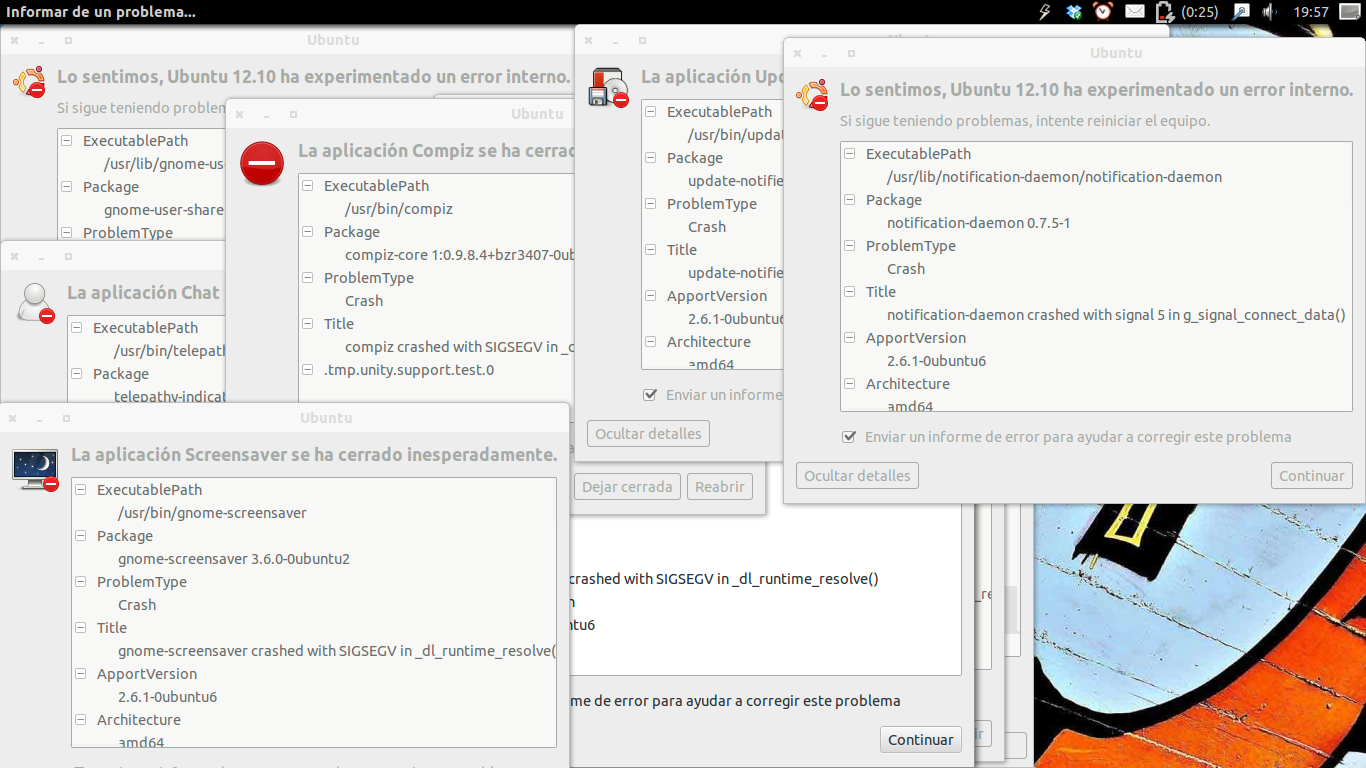This screenshot has height=768, width=1366.
Task: Click 'Ocultar detalles' in notification-daemon window
Action: [x=857, y=476]
